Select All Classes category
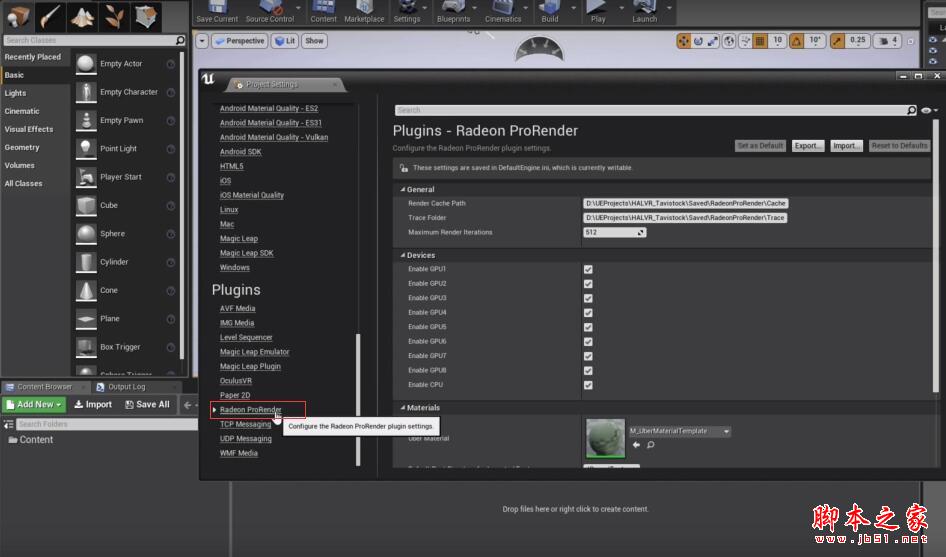The image size is (946, 557). (x=24, y=183)
